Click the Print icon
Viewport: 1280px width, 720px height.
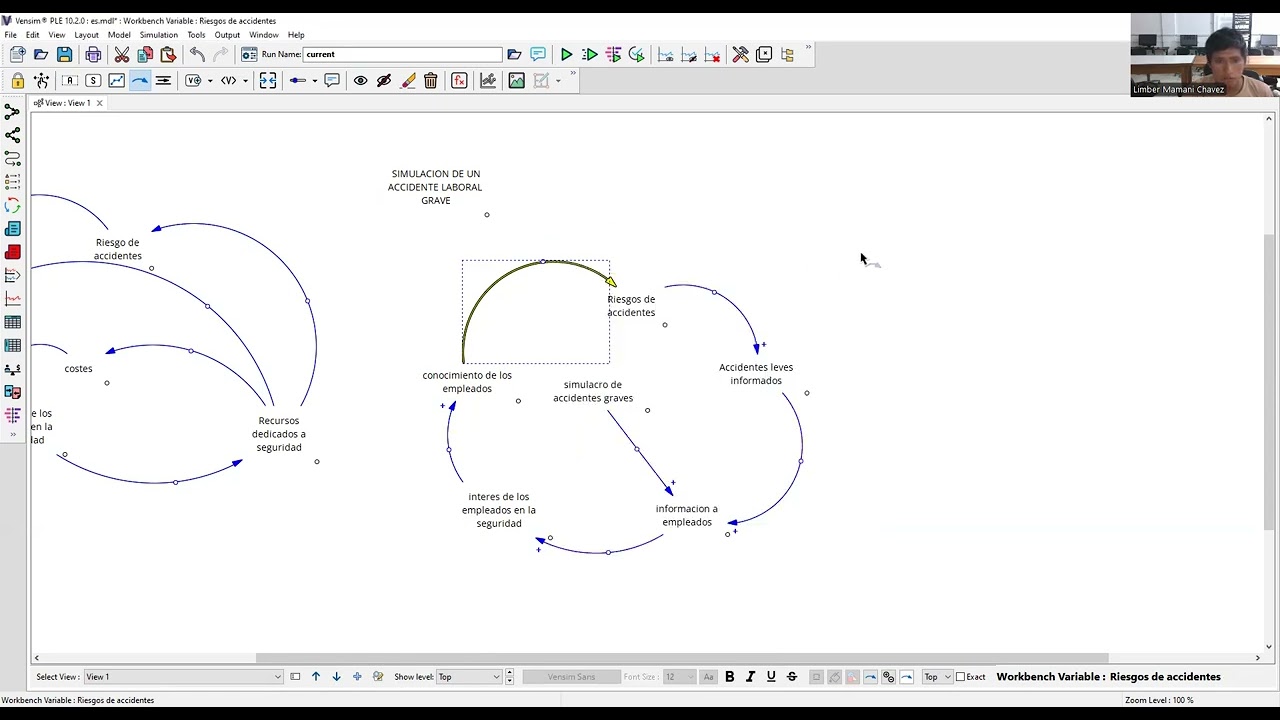point(93,54)
